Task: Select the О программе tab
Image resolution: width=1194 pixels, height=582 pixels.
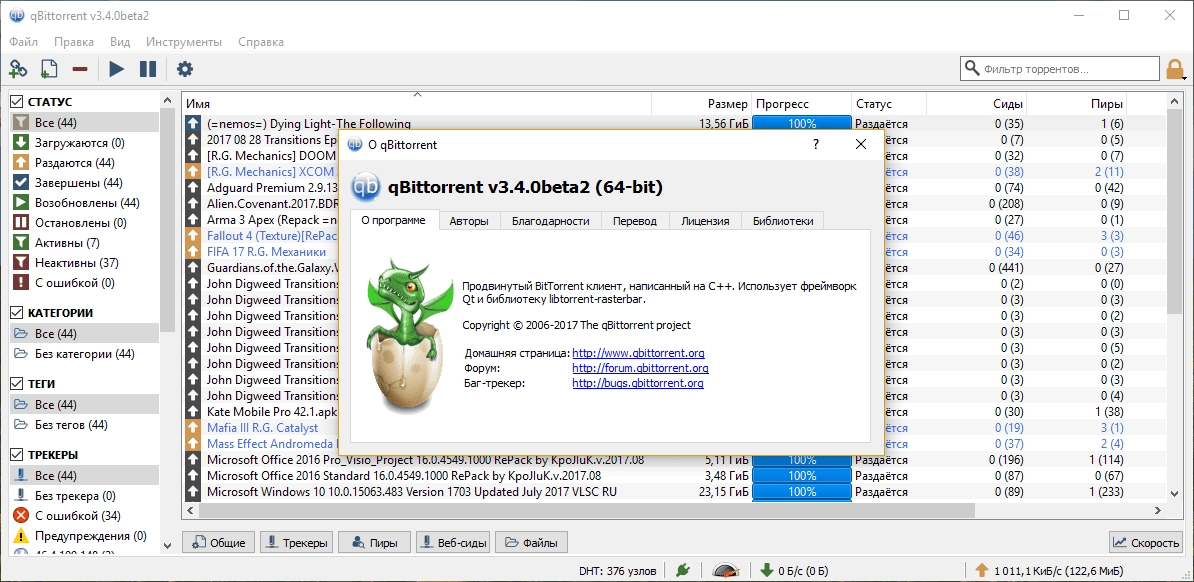Action: point(394,220)
